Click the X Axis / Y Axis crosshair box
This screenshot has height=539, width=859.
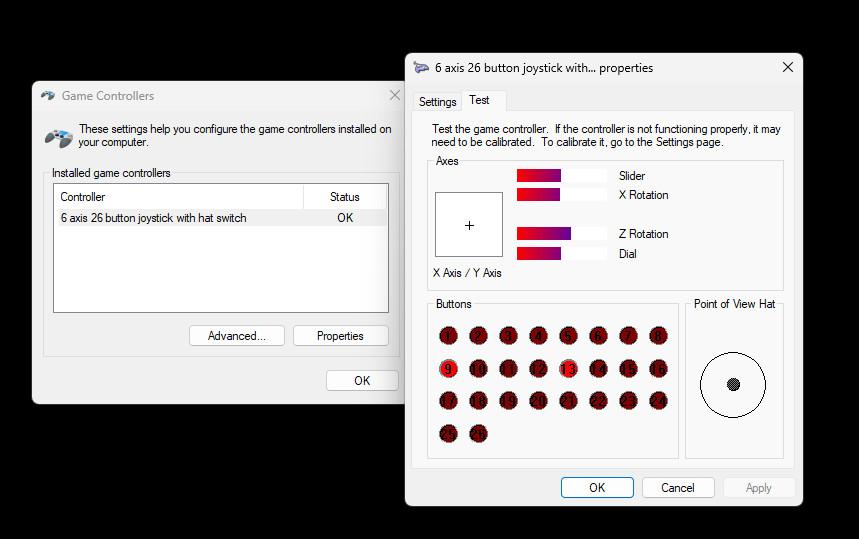[469, 225]
